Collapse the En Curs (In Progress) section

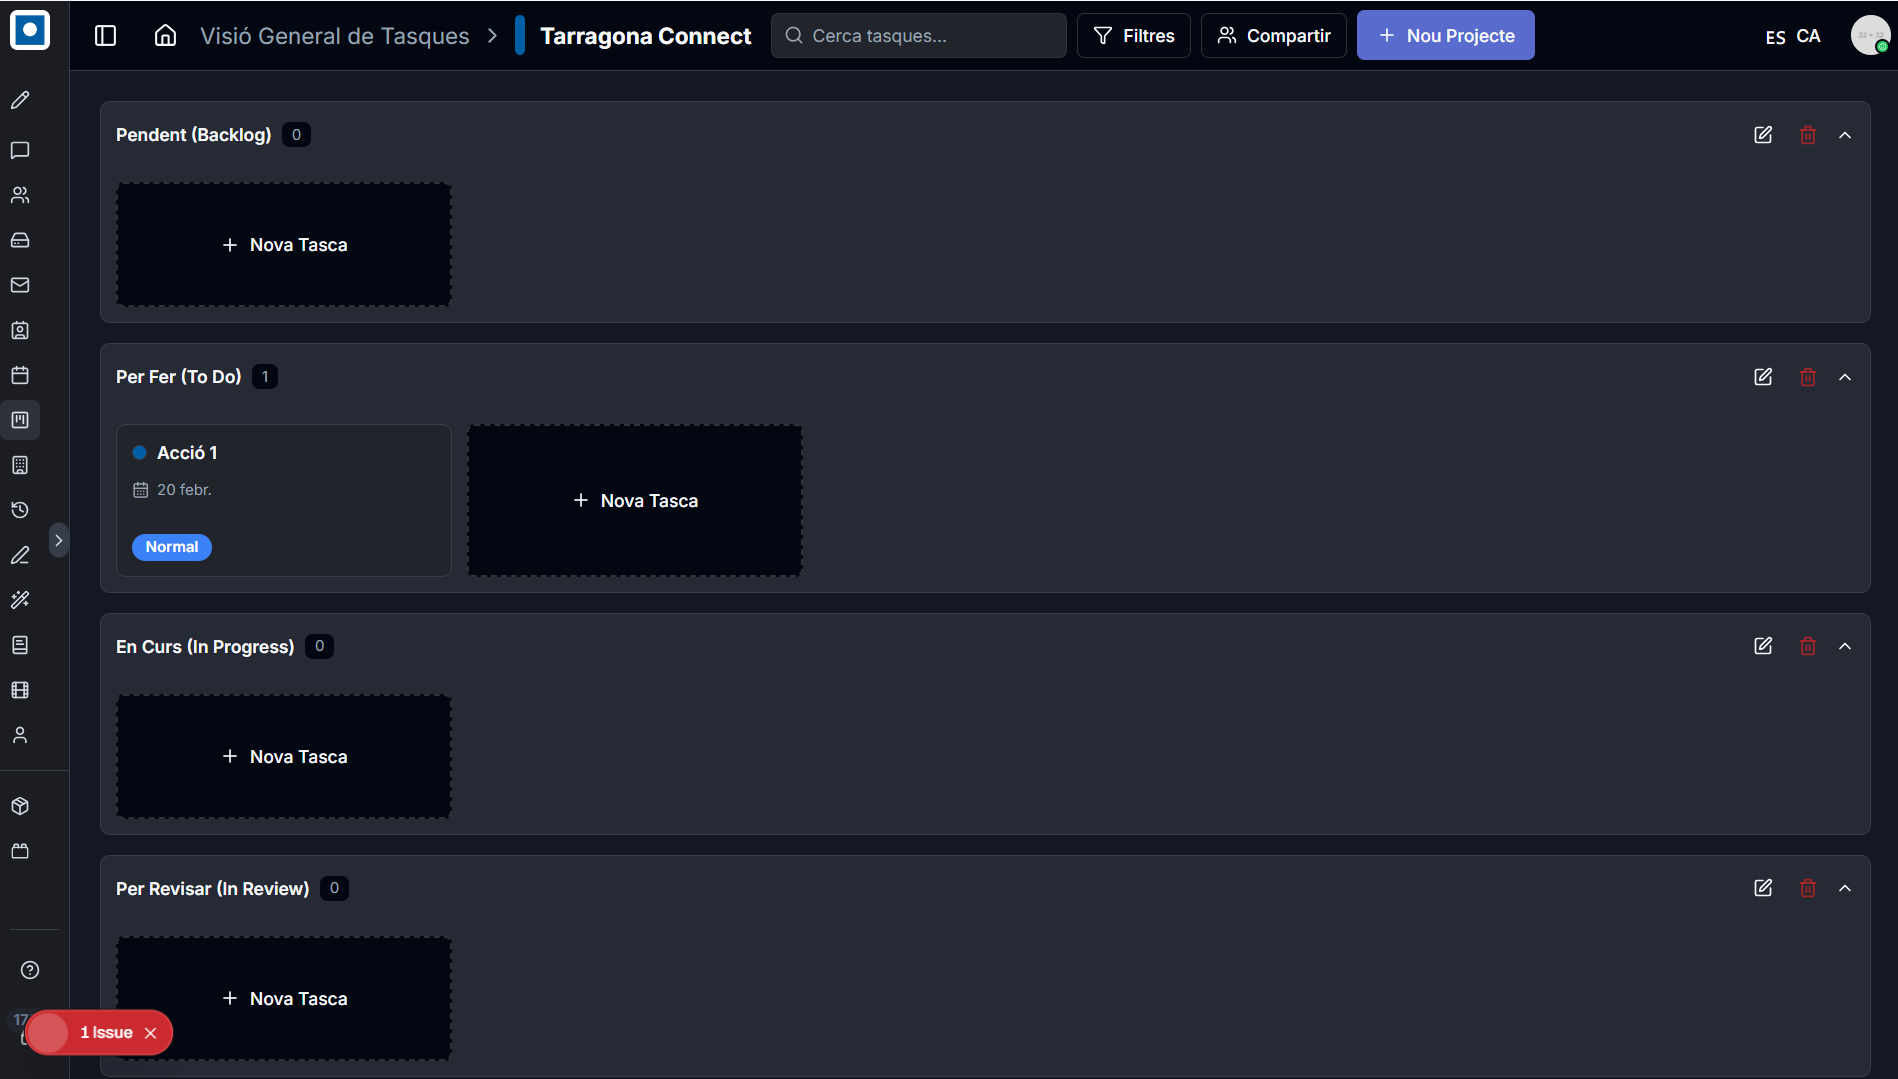coord(1845,646)
